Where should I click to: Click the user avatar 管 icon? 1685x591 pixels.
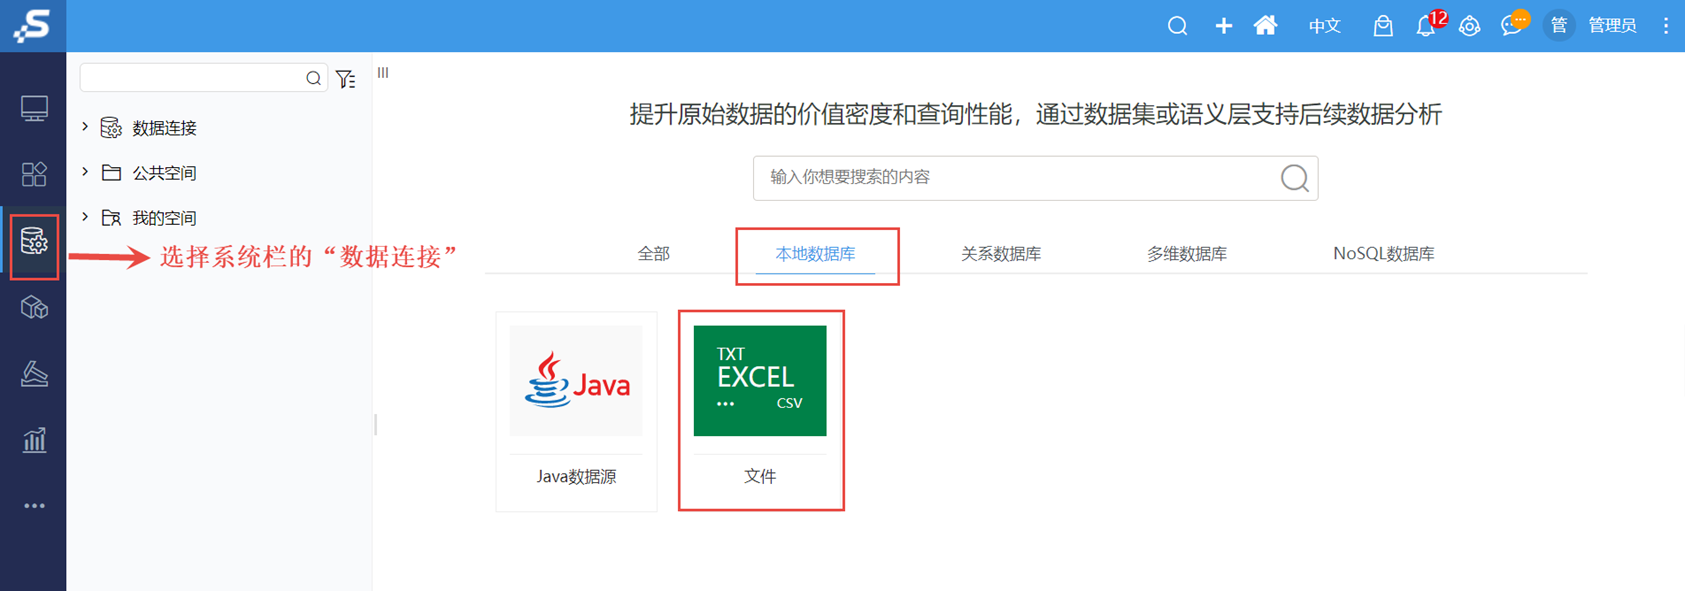pyautogui.click(x=1558, y=25)
